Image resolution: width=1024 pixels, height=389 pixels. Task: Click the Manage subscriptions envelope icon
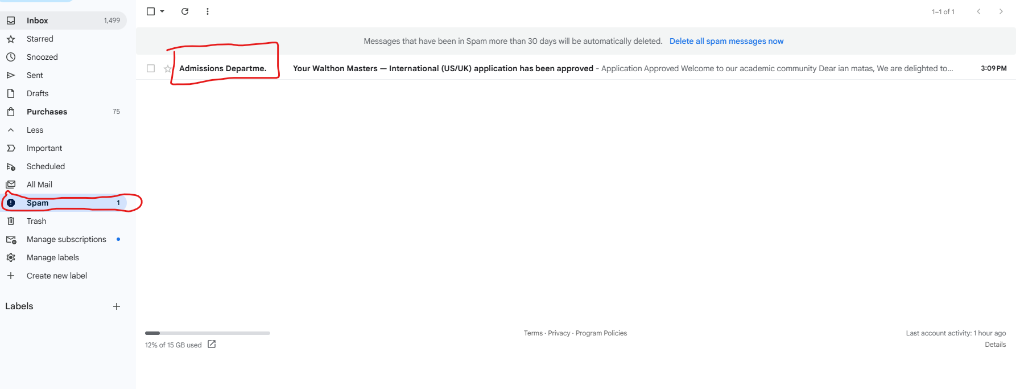pos(10,240)
